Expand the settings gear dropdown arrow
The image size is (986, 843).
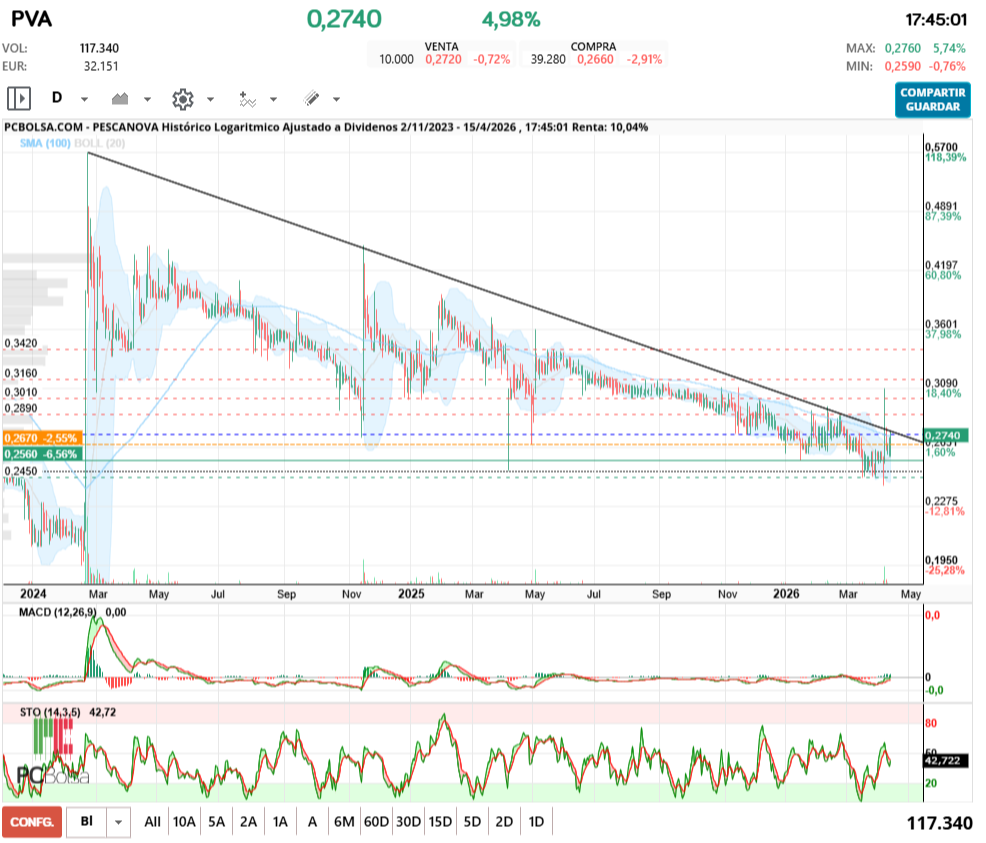click(210, 99)
